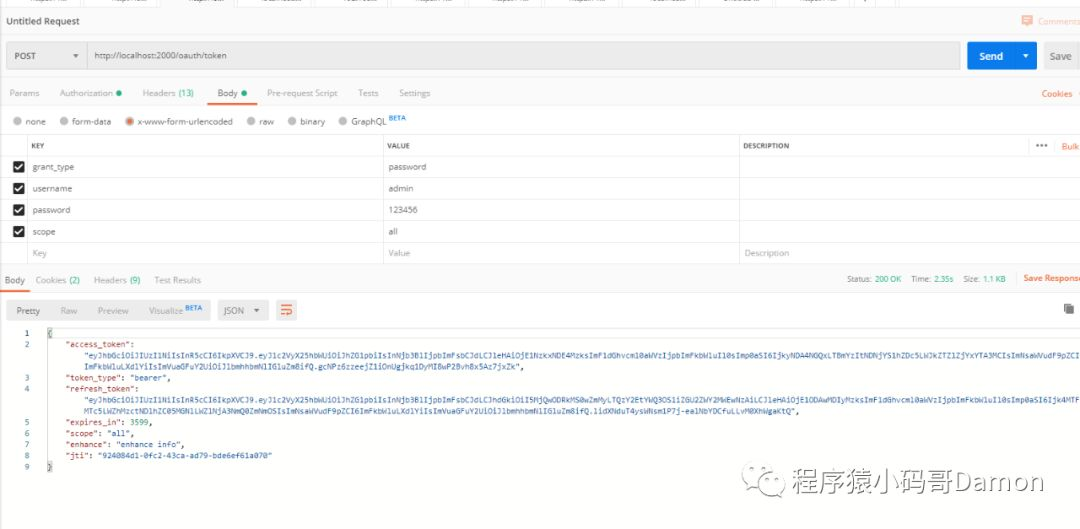Click the value cell containing 123456
Image resolution: width=1080 pixels, height=529 pixels.
tap(561, 210)
